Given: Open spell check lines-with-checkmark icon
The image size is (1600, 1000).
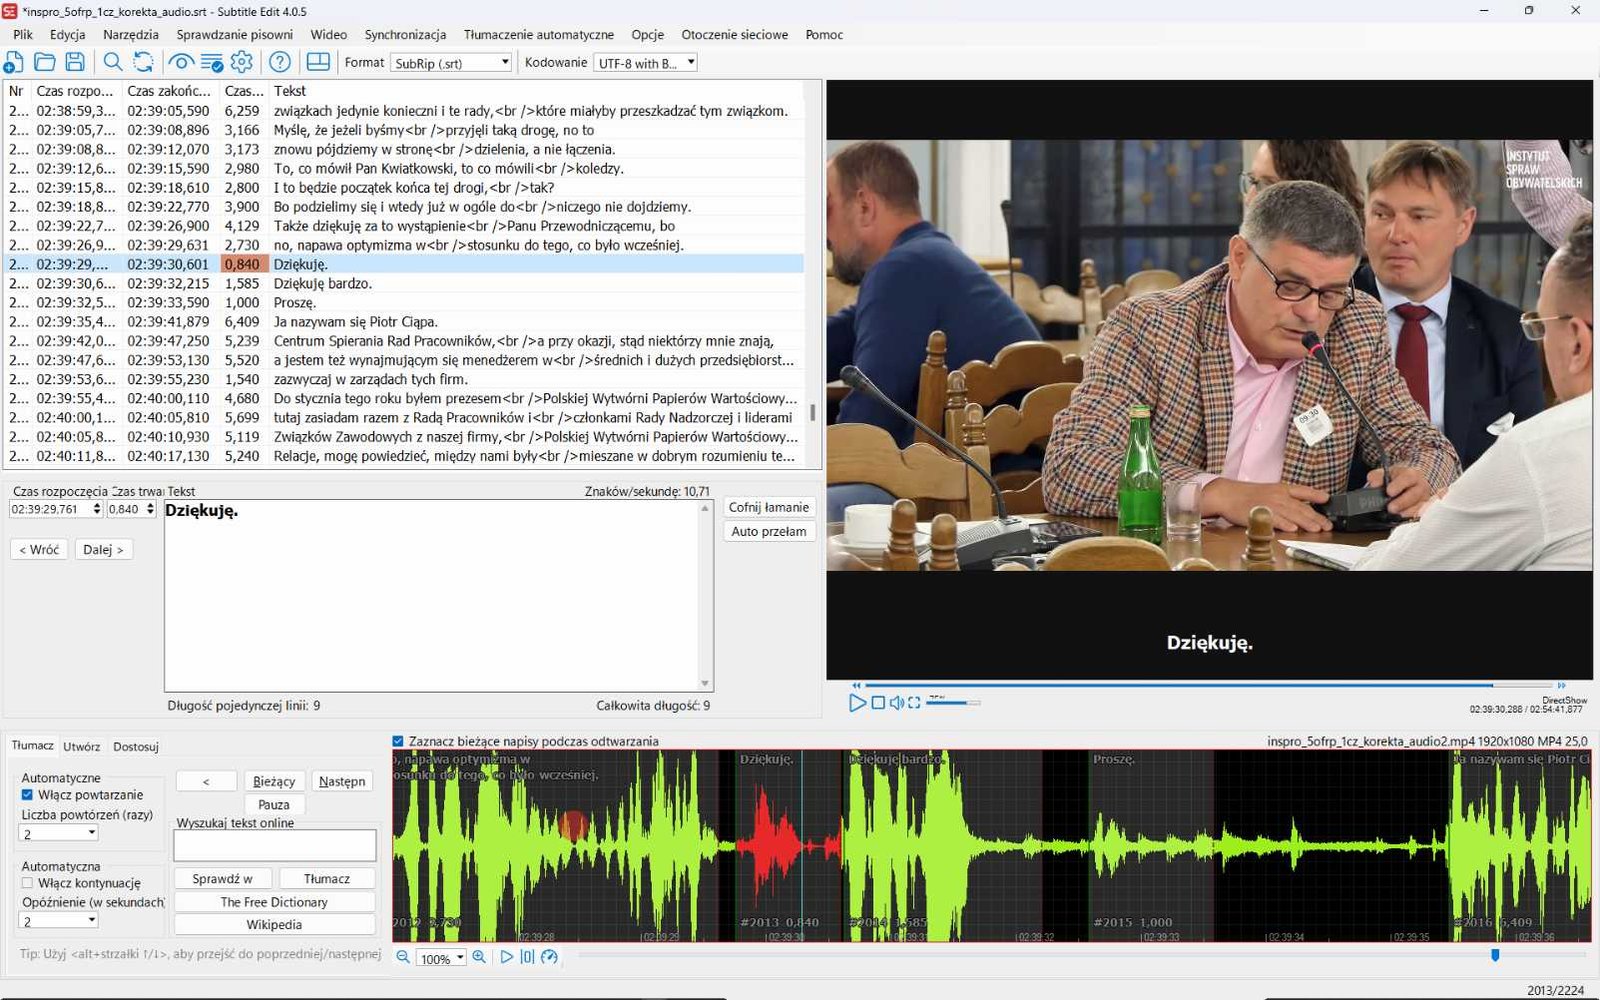Looking at the screenshot, I should click(x=212, y=62).
